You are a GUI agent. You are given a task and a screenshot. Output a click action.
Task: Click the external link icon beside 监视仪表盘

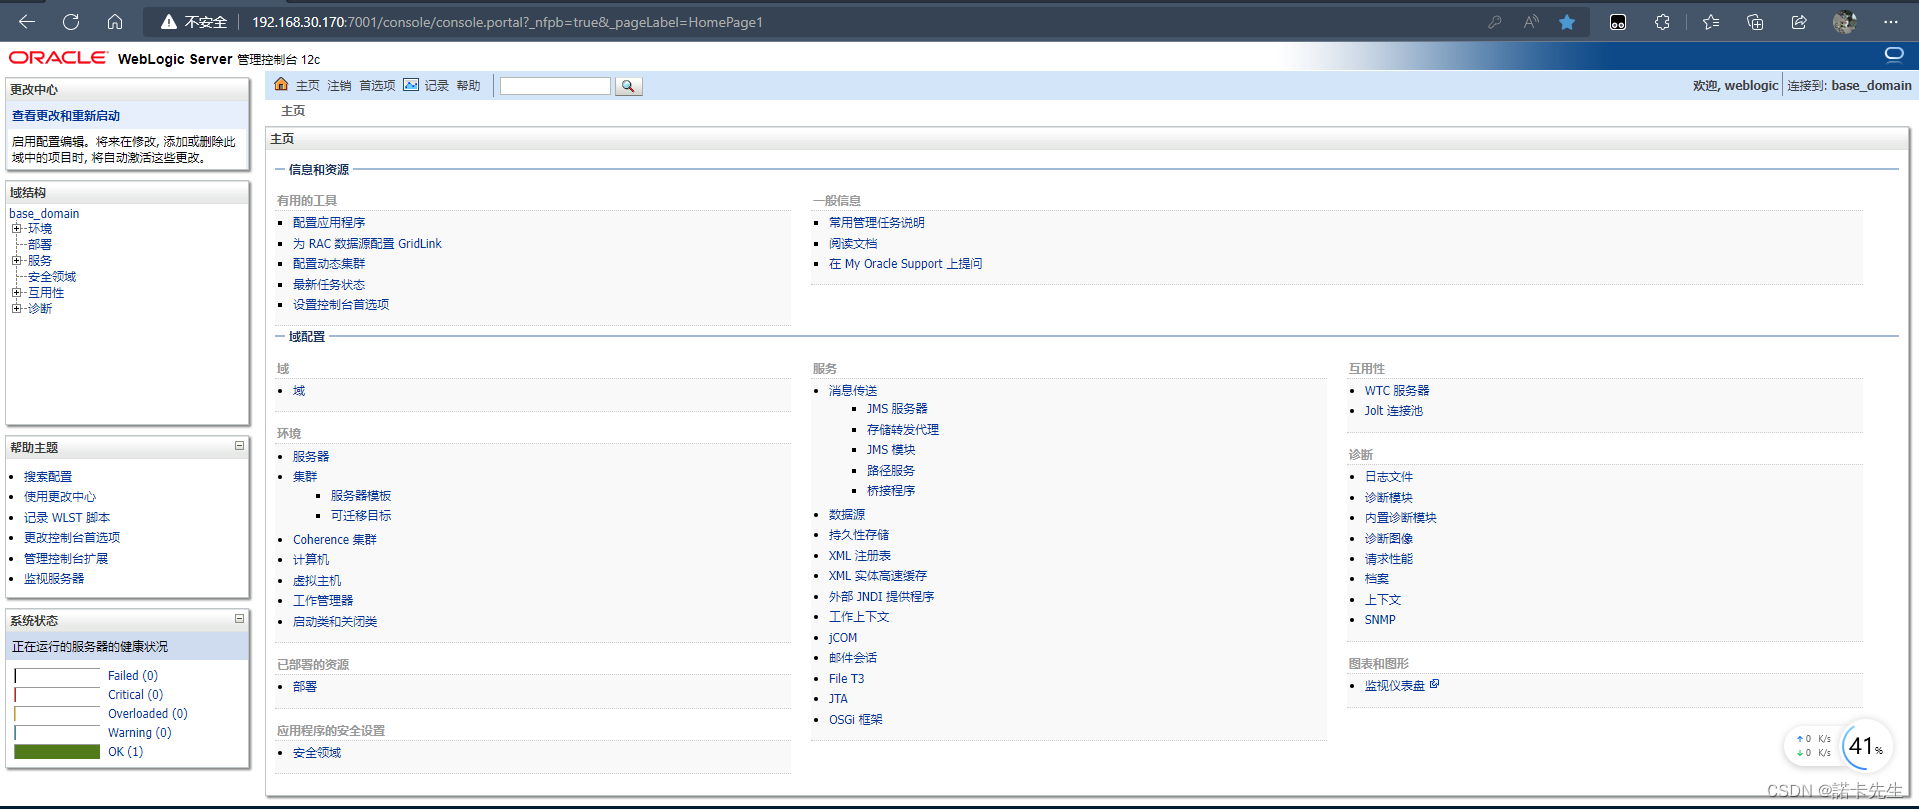(1434, 684)
